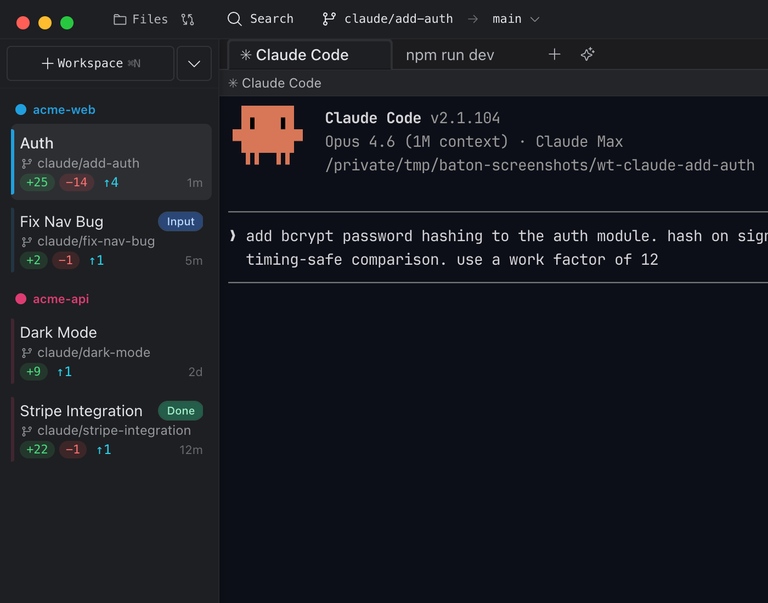
Task: Click the Claude Code prompt input line
Action: (x=498, y=247)
